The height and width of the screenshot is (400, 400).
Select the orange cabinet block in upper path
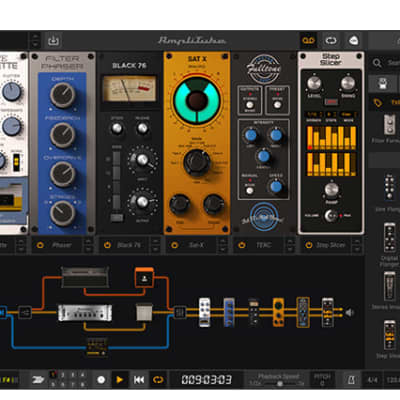click(x=144, y=277)
